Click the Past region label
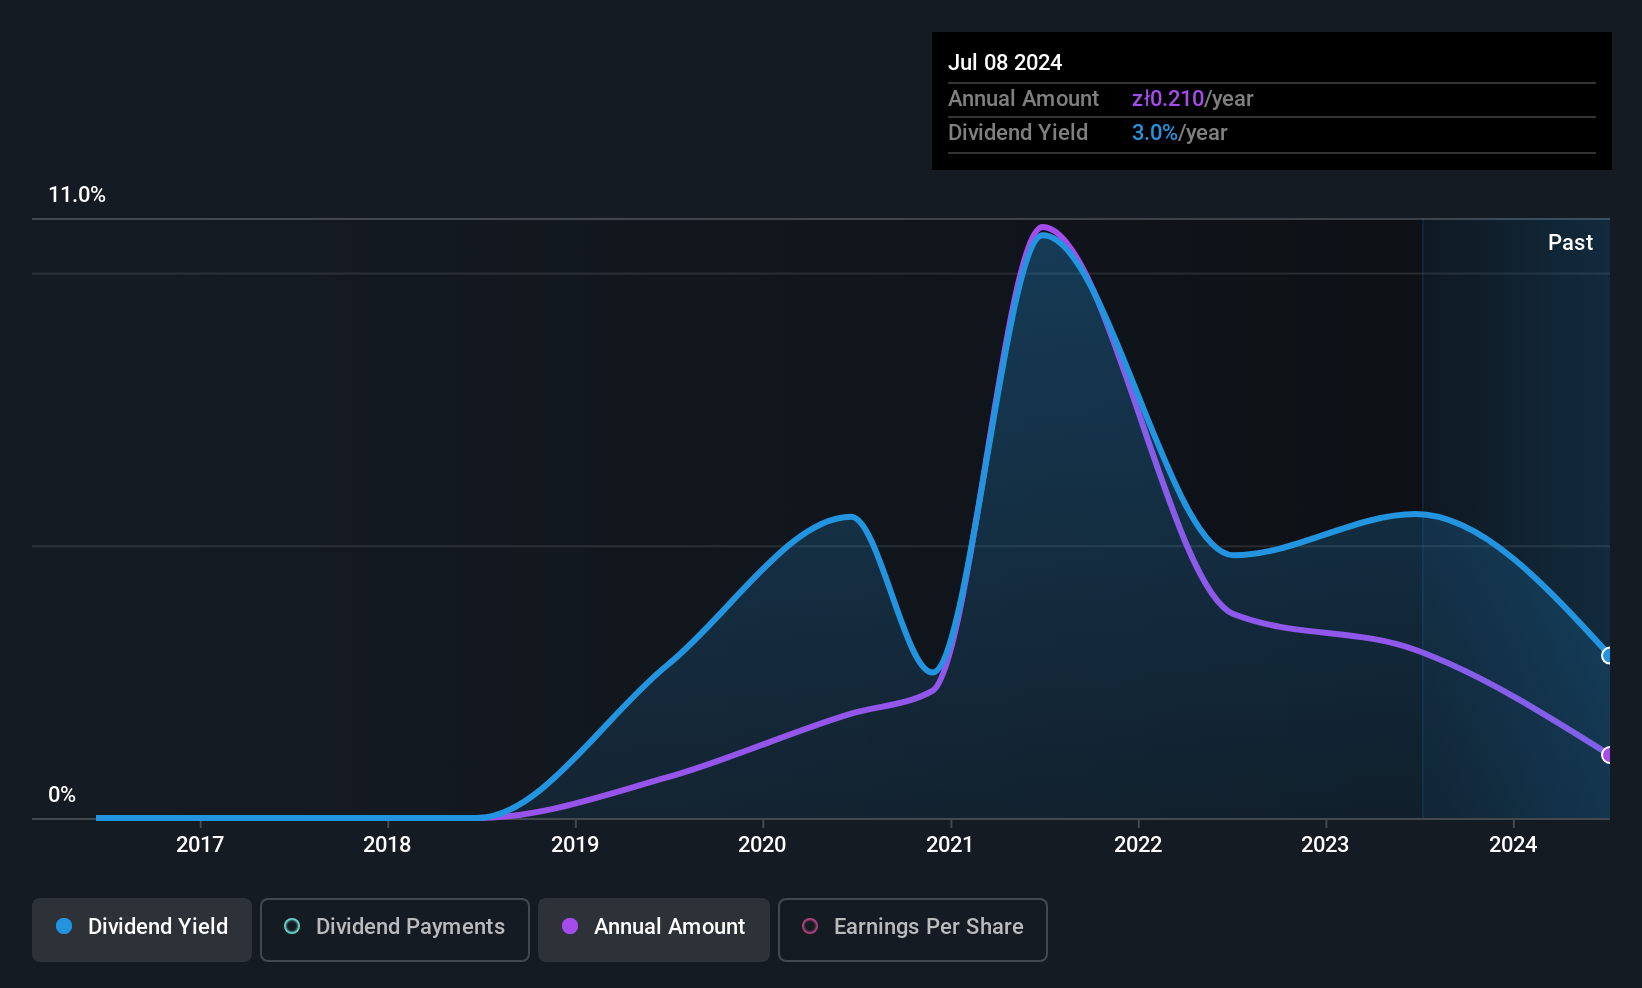The height and width of the screenshot is (988, 1642). tap(1570, 243)
